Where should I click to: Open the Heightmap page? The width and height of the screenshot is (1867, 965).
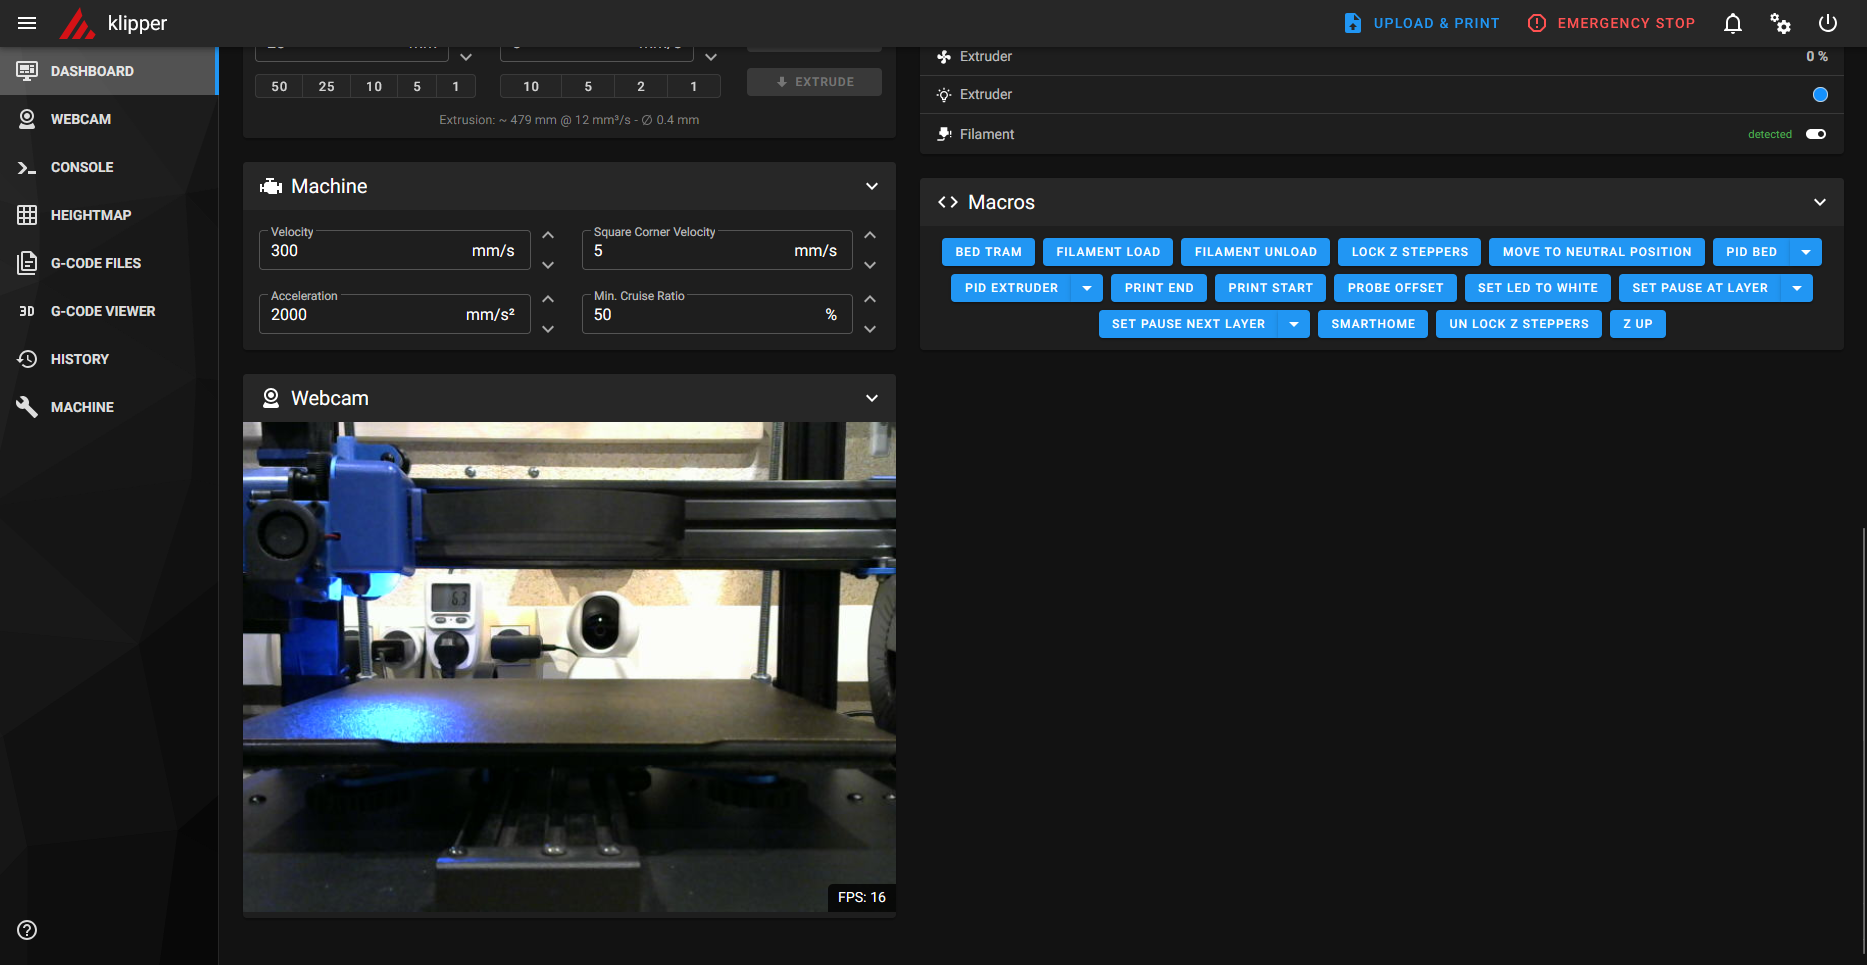click(x=90, y=215)
